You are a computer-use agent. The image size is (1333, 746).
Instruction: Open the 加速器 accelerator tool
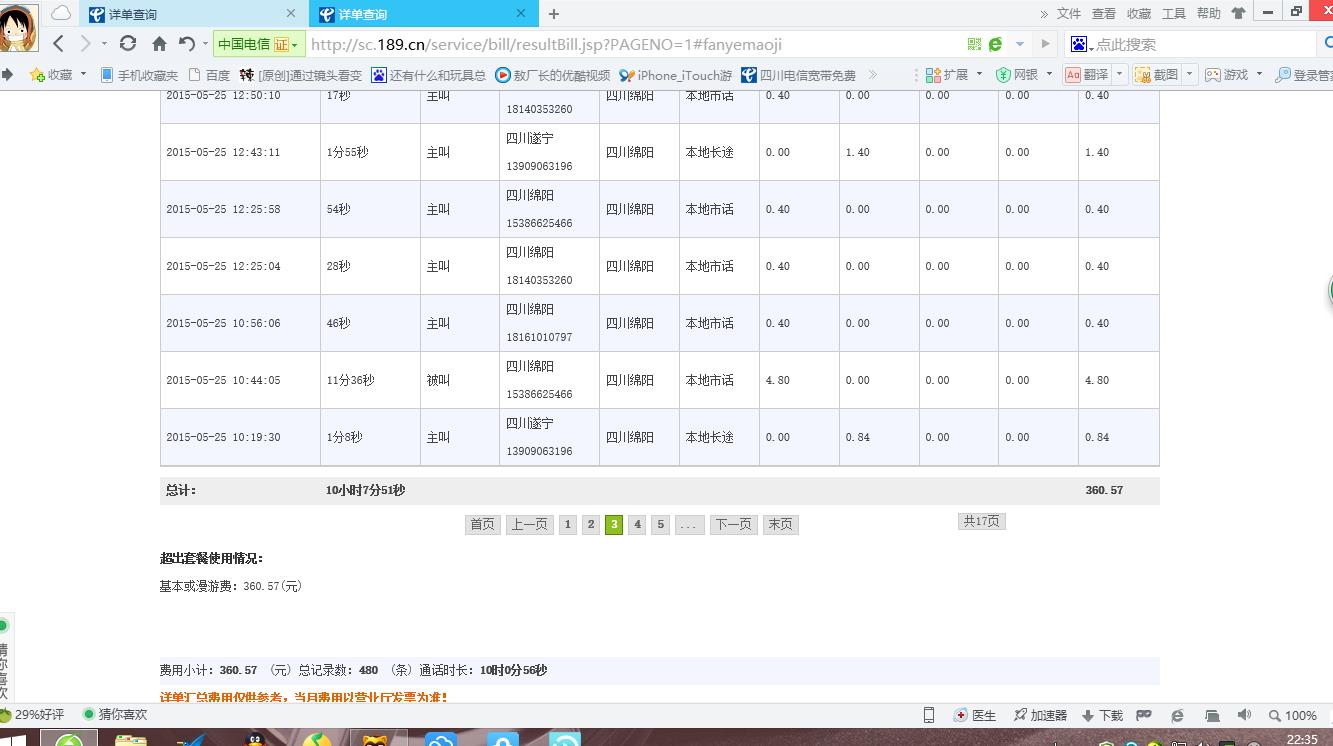1040,715
